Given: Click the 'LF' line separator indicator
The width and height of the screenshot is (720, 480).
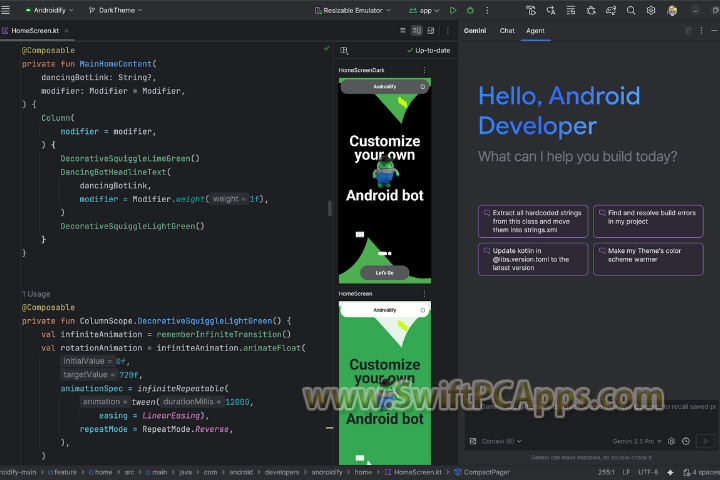Looking at the screenshot, I should click(x=626, y=472).
